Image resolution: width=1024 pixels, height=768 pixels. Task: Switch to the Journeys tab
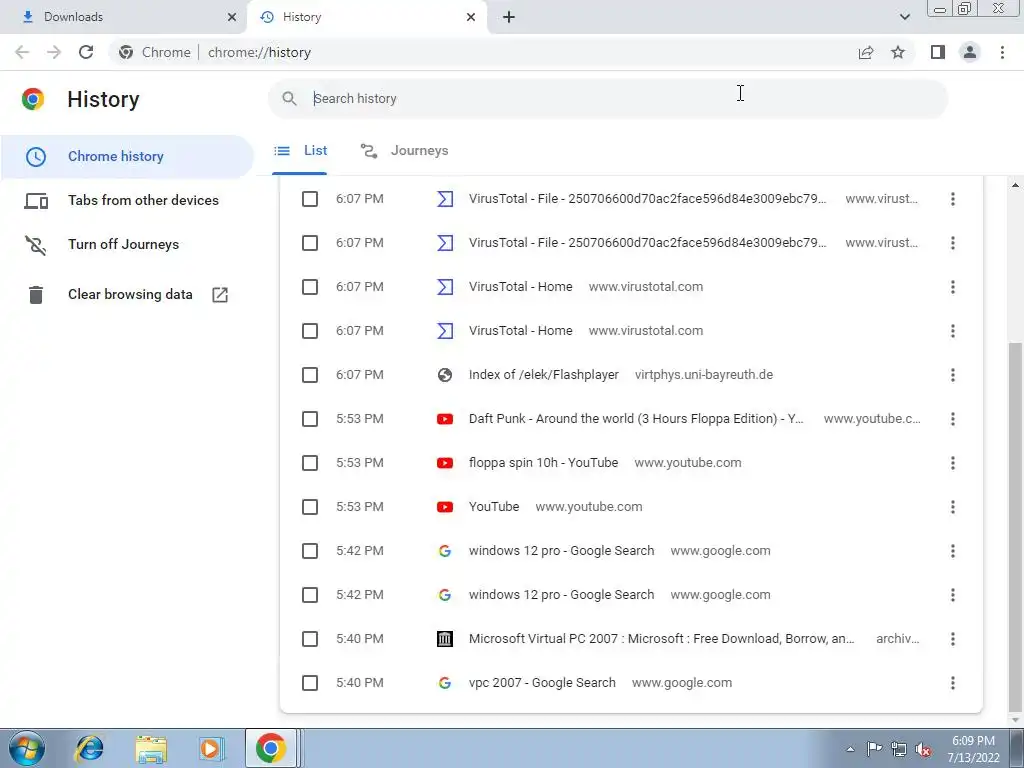click(x=405, y=151)
